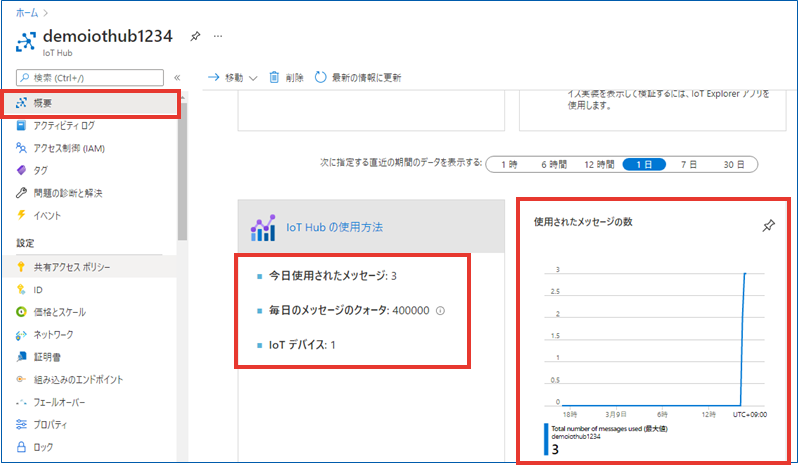Click the 価格とスケール circle icon
This screenshot has width=798, height=465.
pos(21,312)
